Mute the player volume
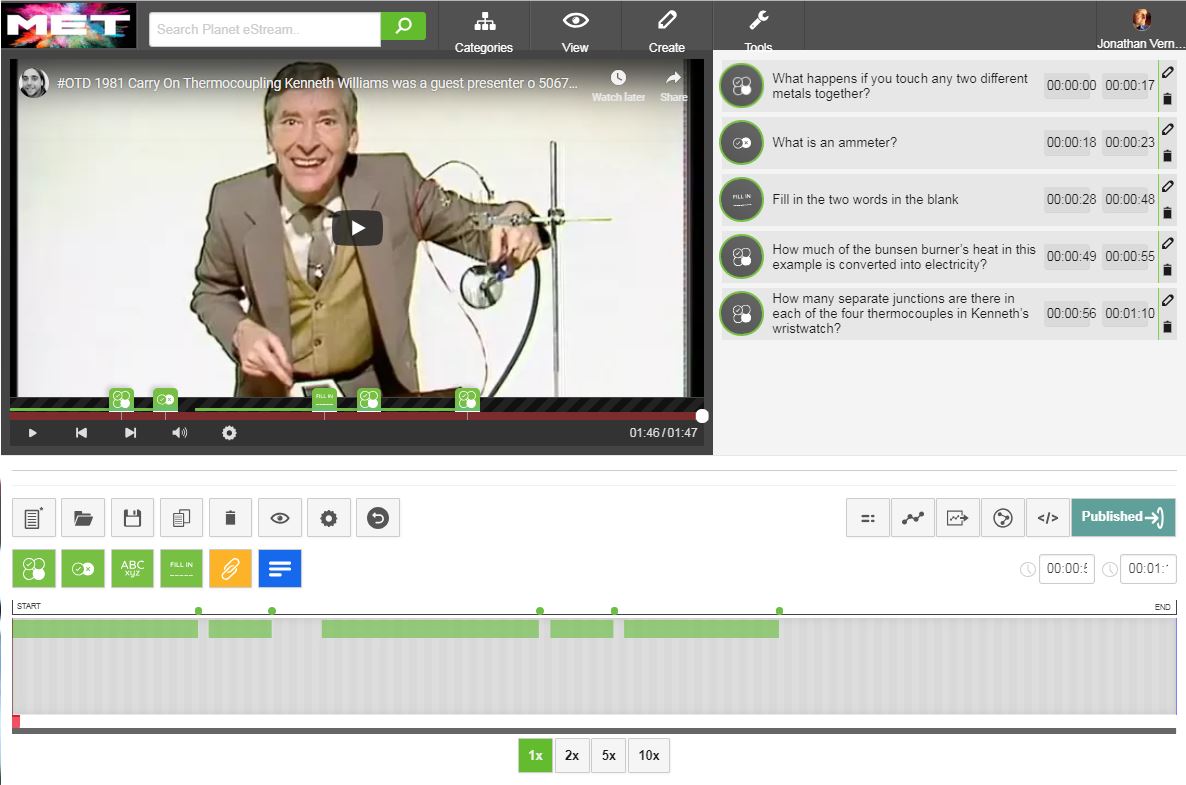1186x785 pixels. 179,433
